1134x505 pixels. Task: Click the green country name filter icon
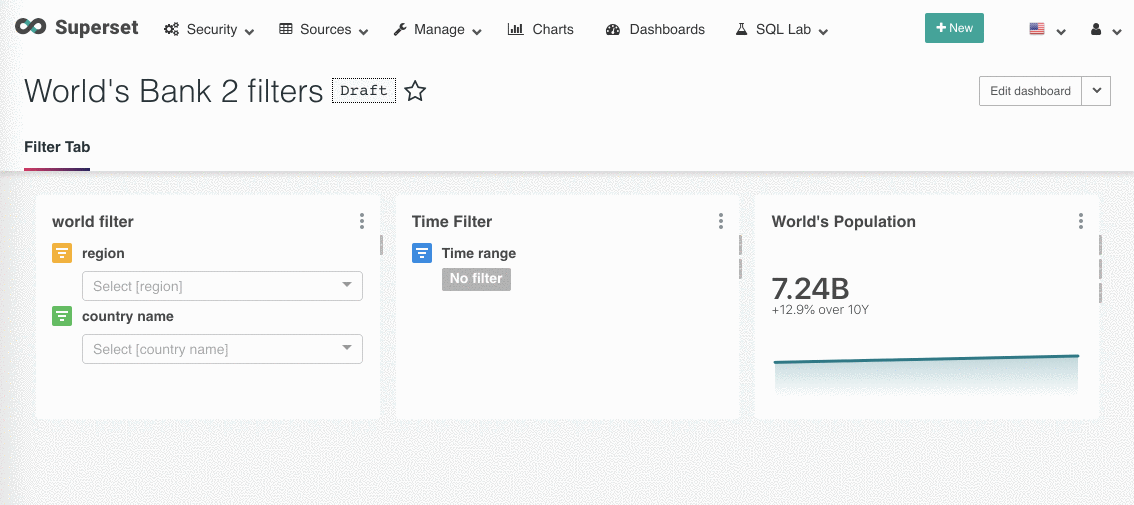tap(62, 316)
